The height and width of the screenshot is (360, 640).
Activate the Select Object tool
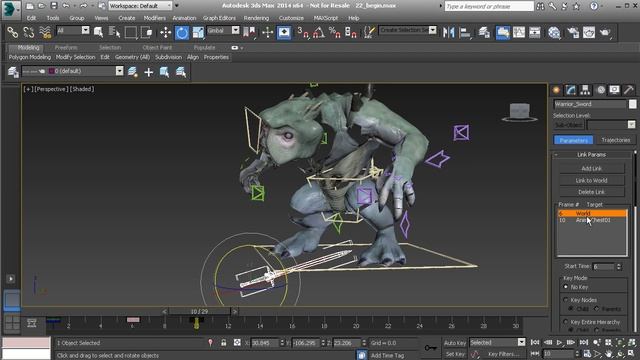tap(98, 32)
